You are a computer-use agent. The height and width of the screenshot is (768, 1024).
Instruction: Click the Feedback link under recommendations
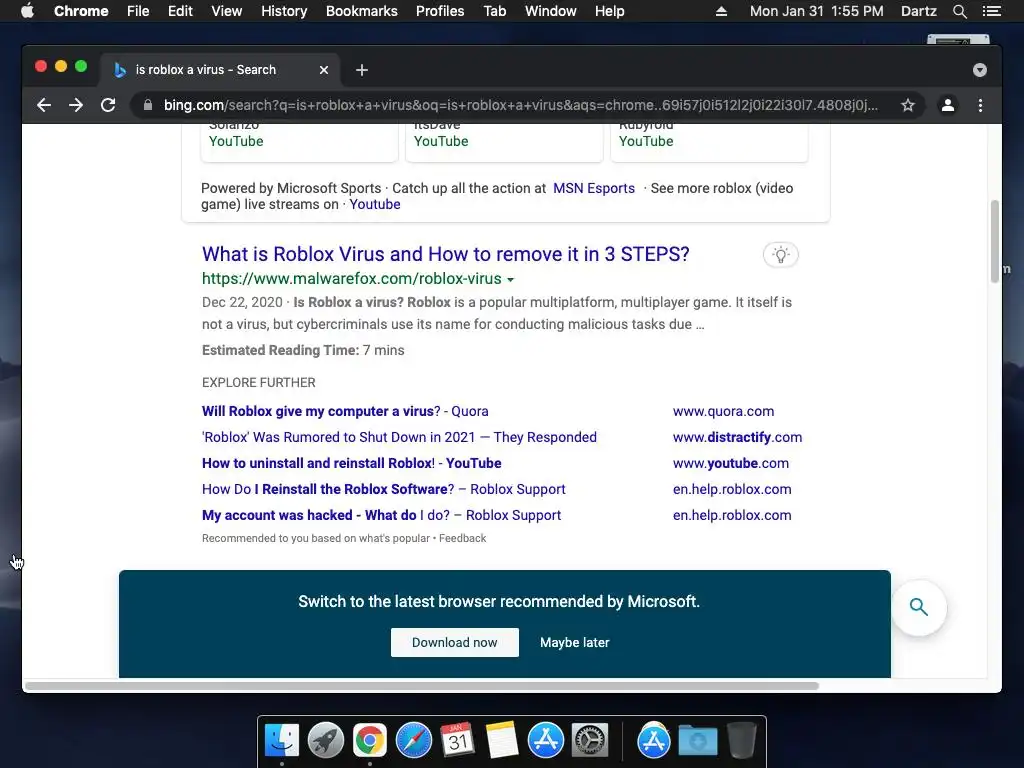[x=462, y=538]
